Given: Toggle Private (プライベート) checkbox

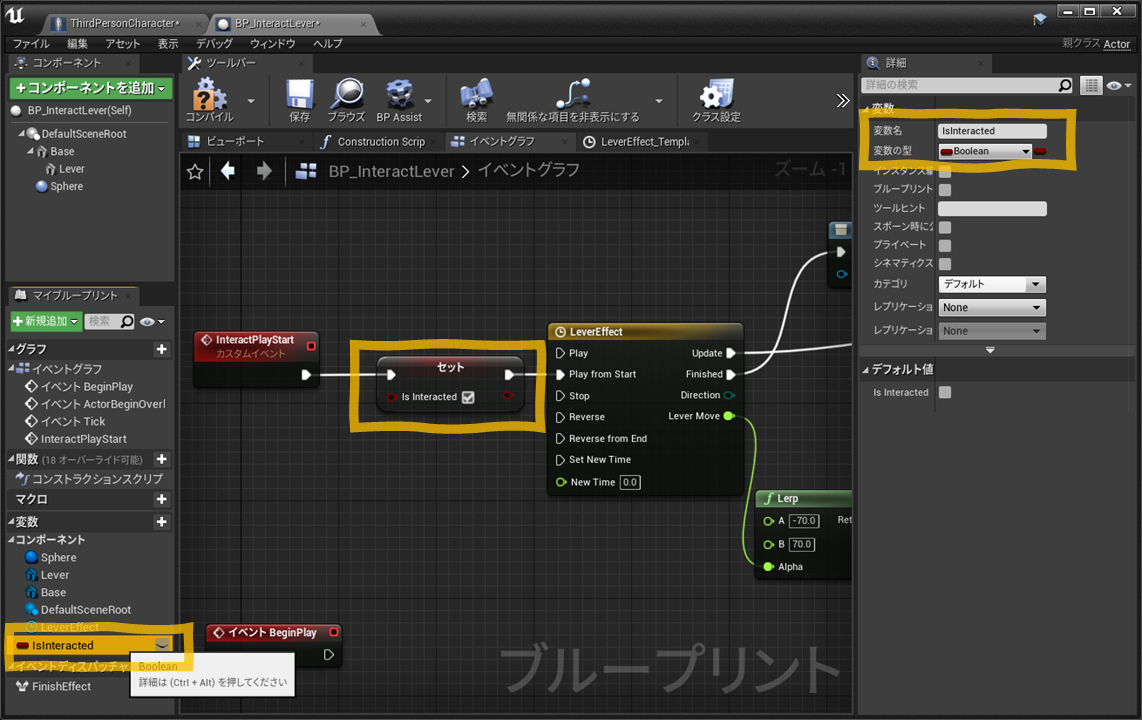Looking at the screenshot, I should click(x=945, y=245).
